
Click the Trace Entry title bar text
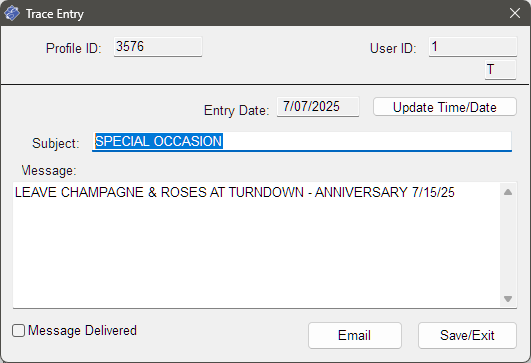click(55, 14)
